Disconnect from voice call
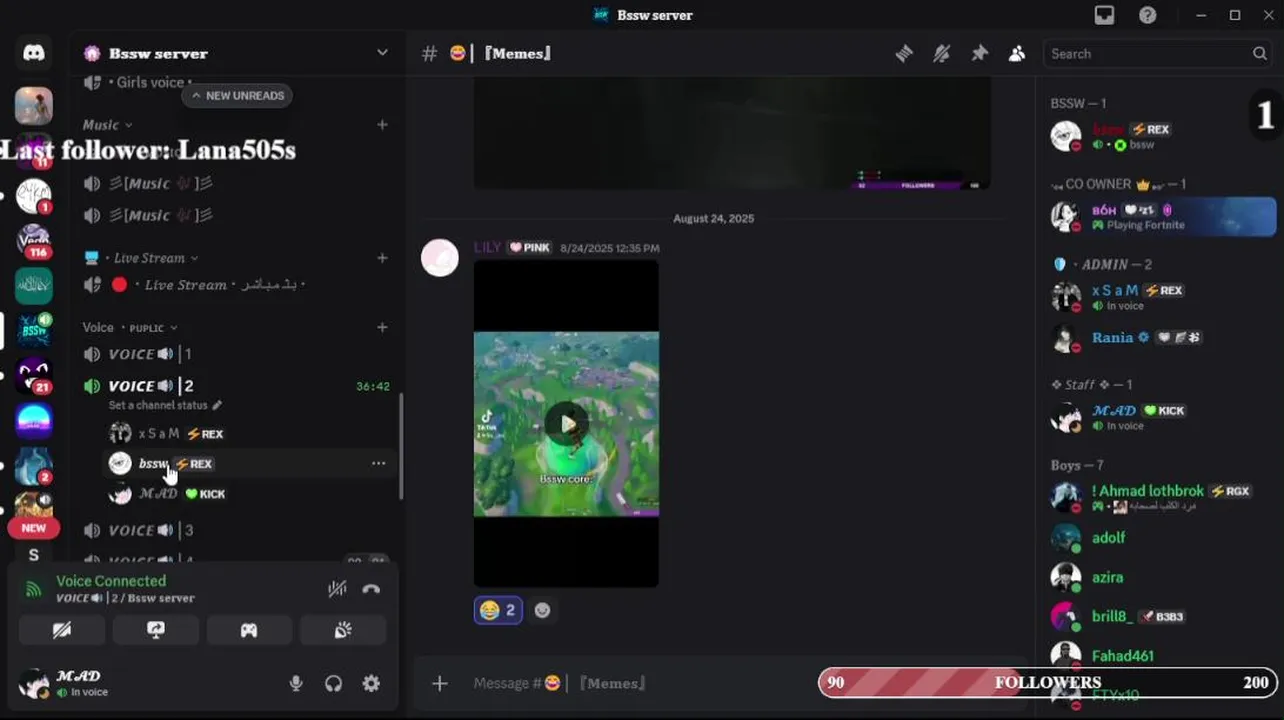Screen dimensions: 1284x720 [371, 589]
